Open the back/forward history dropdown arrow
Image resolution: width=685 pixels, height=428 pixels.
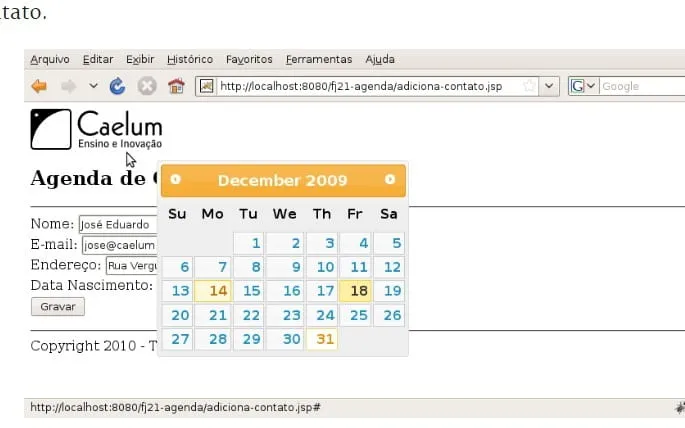coord(93,86)
